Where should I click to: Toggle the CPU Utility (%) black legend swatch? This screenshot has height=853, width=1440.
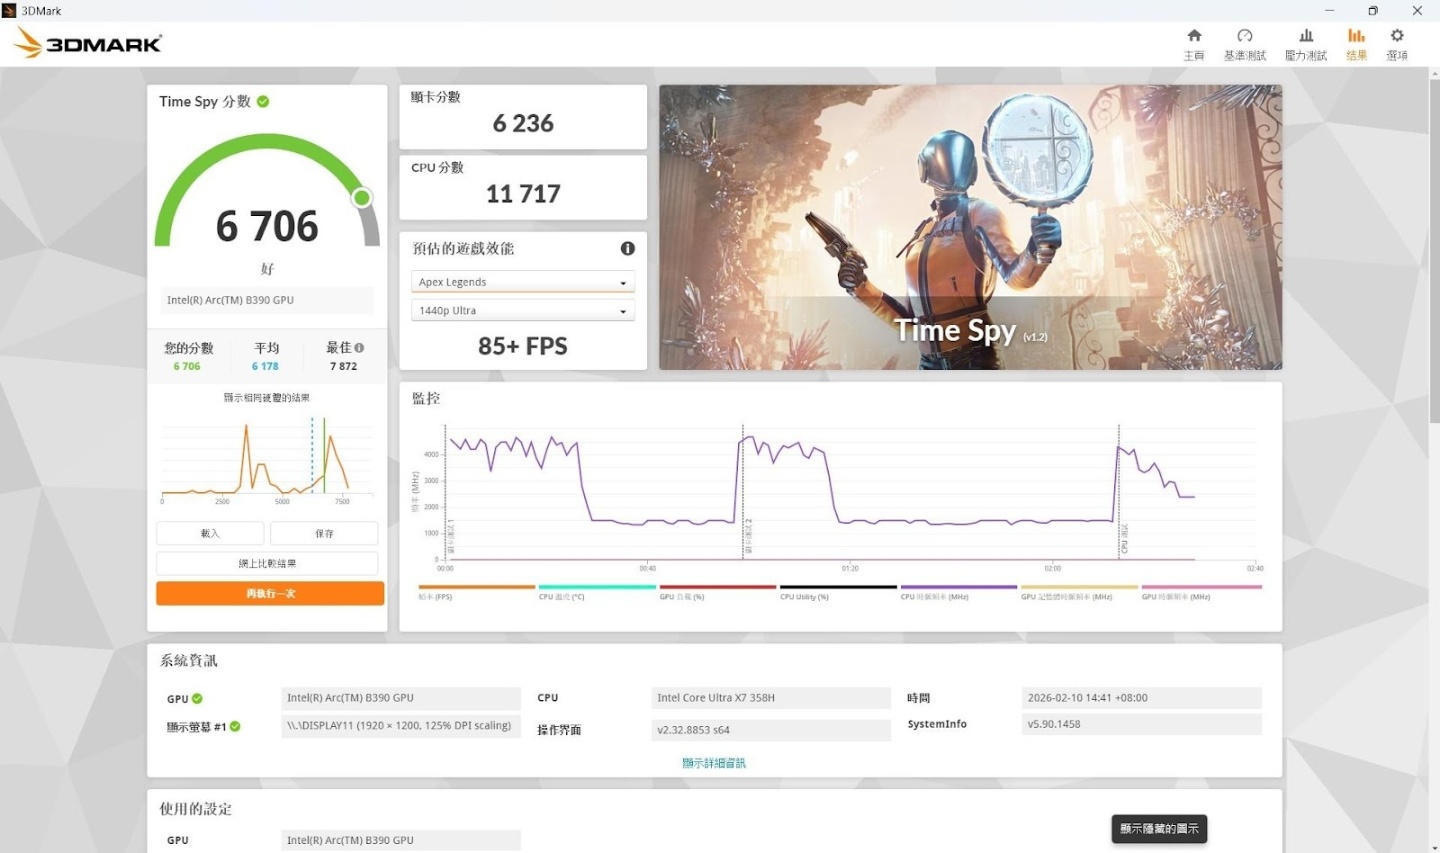(838, 588)
